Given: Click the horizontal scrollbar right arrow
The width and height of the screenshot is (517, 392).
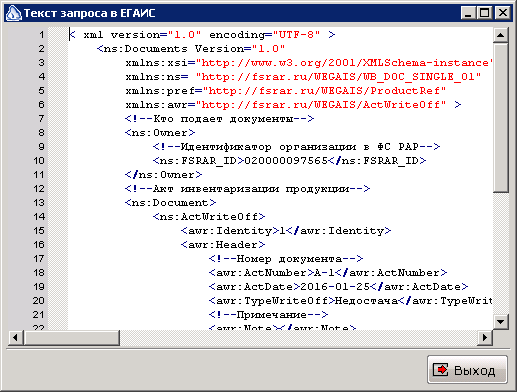Looking at the screenshot, I should click(485, 337).
